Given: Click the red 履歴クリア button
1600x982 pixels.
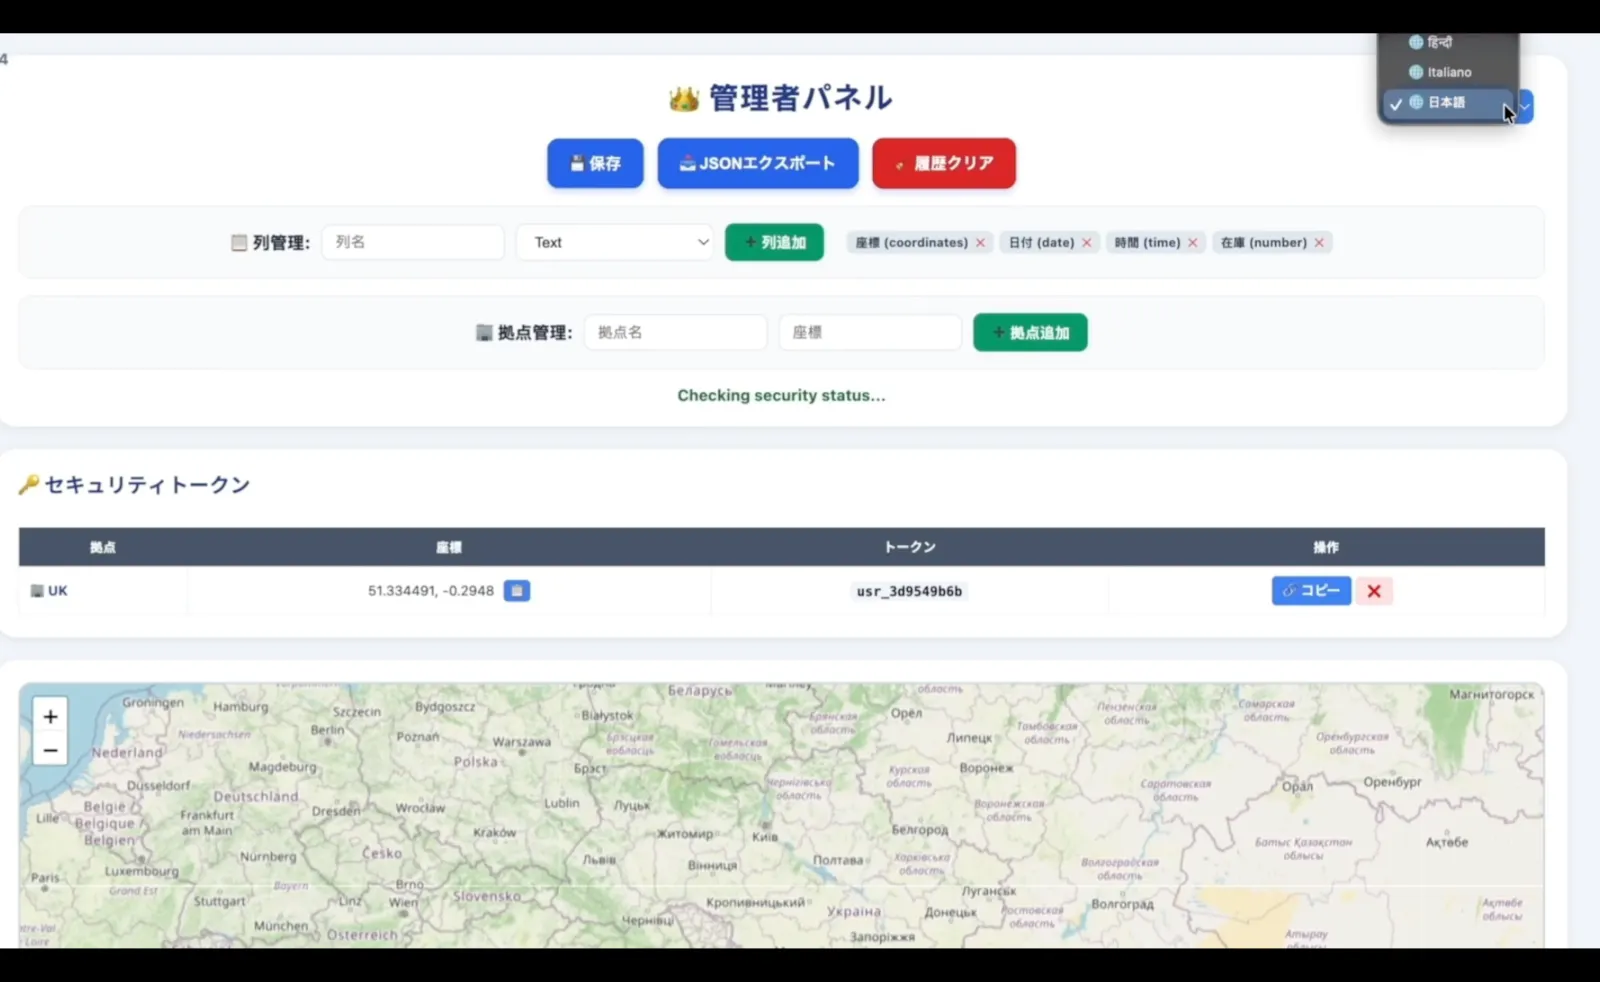Looking at the screenshot, I should (944, 163).
